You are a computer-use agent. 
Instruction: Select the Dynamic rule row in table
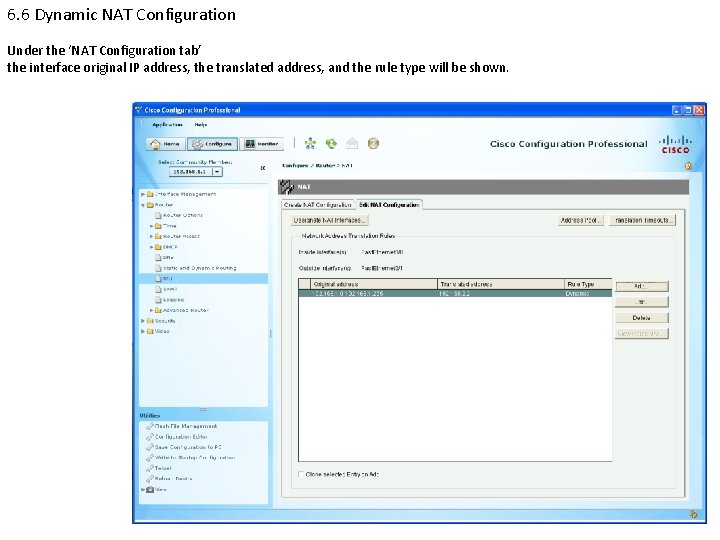[x=455, y=293]
